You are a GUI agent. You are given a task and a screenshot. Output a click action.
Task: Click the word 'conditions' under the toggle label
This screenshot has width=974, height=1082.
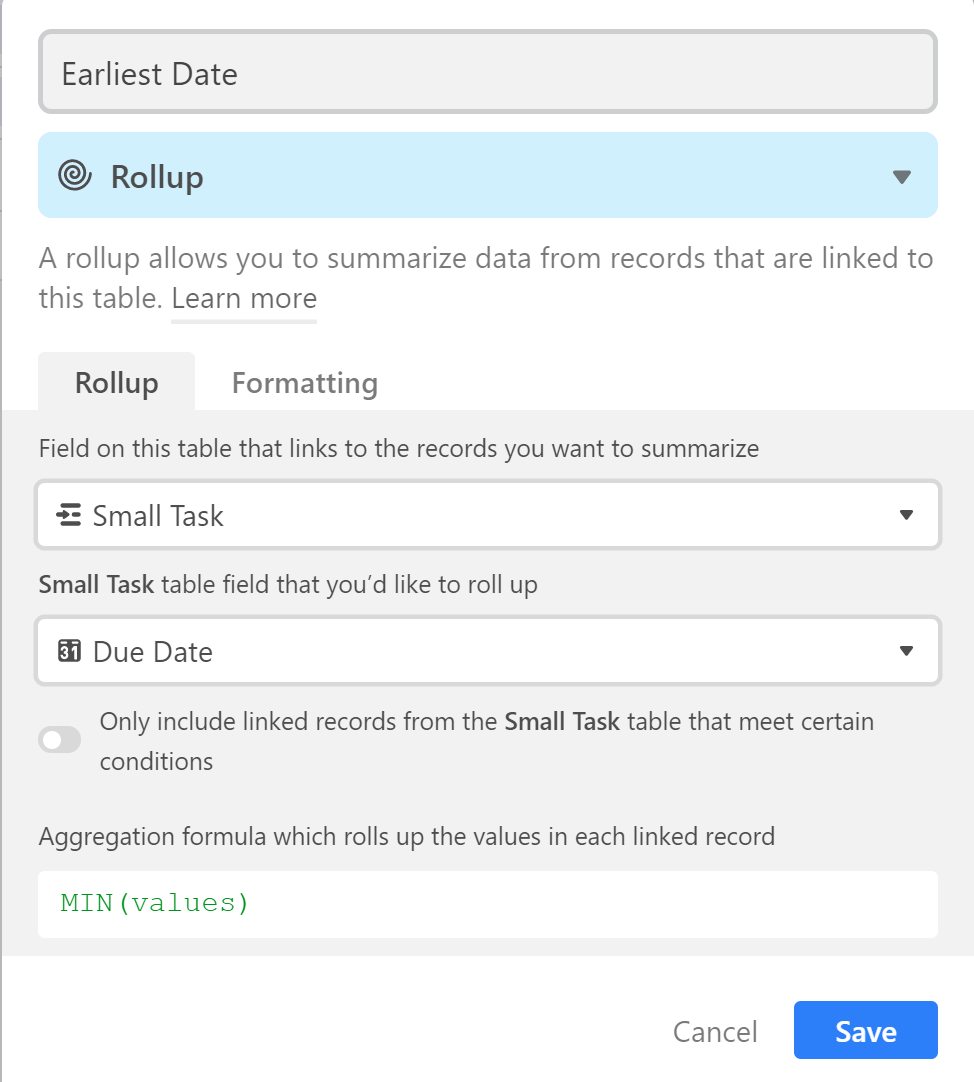(x=157, y=761)
